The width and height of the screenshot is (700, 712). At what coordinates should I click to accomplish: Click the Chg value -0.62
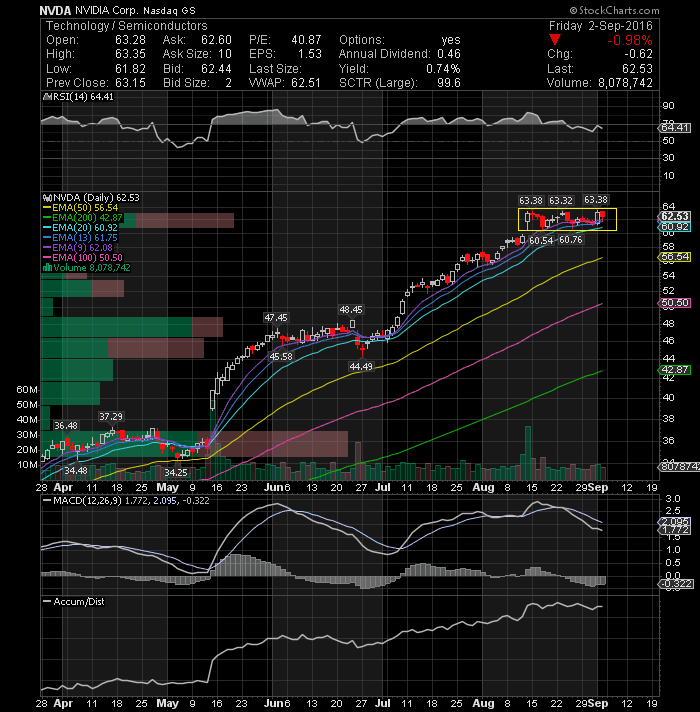tap(638, 54)
